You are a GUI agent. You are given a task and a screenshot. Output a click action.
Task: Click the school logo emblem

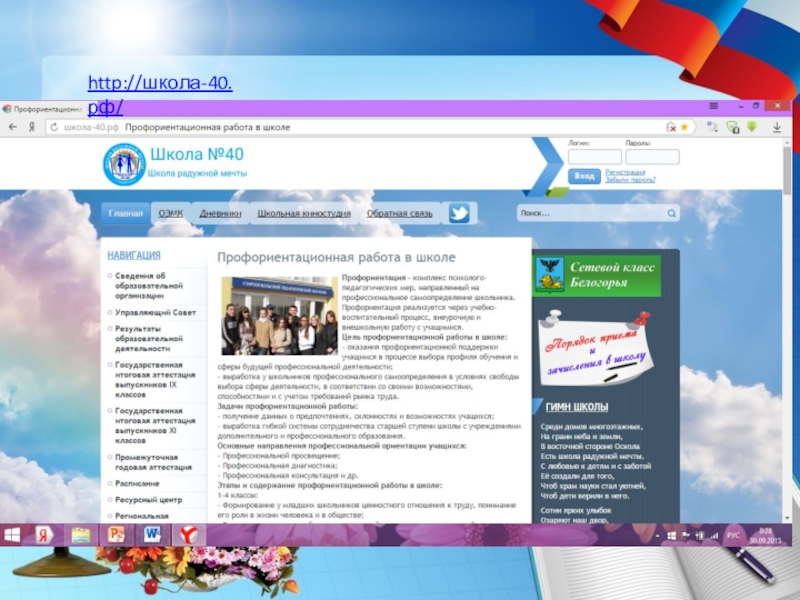pyautogui.click(x=124, y=164)
